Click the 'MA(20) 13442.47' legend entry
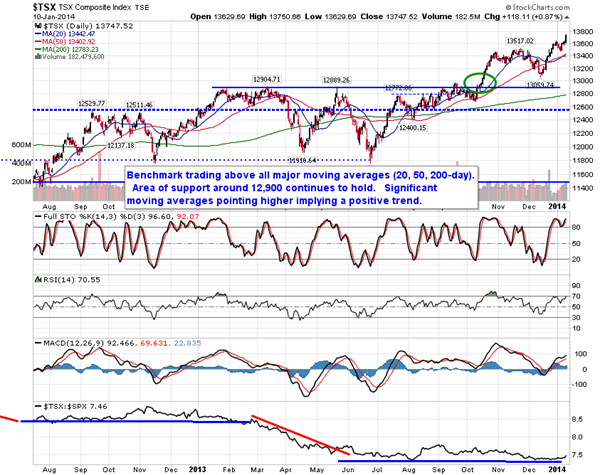 click(x=68, y=34)
